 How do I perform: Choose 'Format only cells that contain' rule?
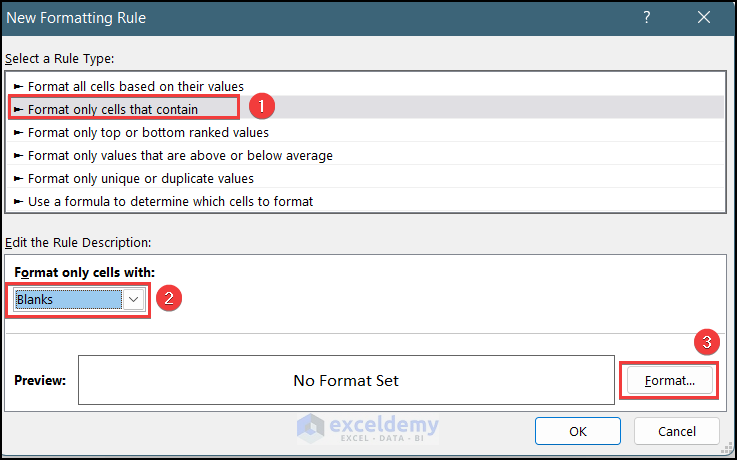tap(113, 109)
